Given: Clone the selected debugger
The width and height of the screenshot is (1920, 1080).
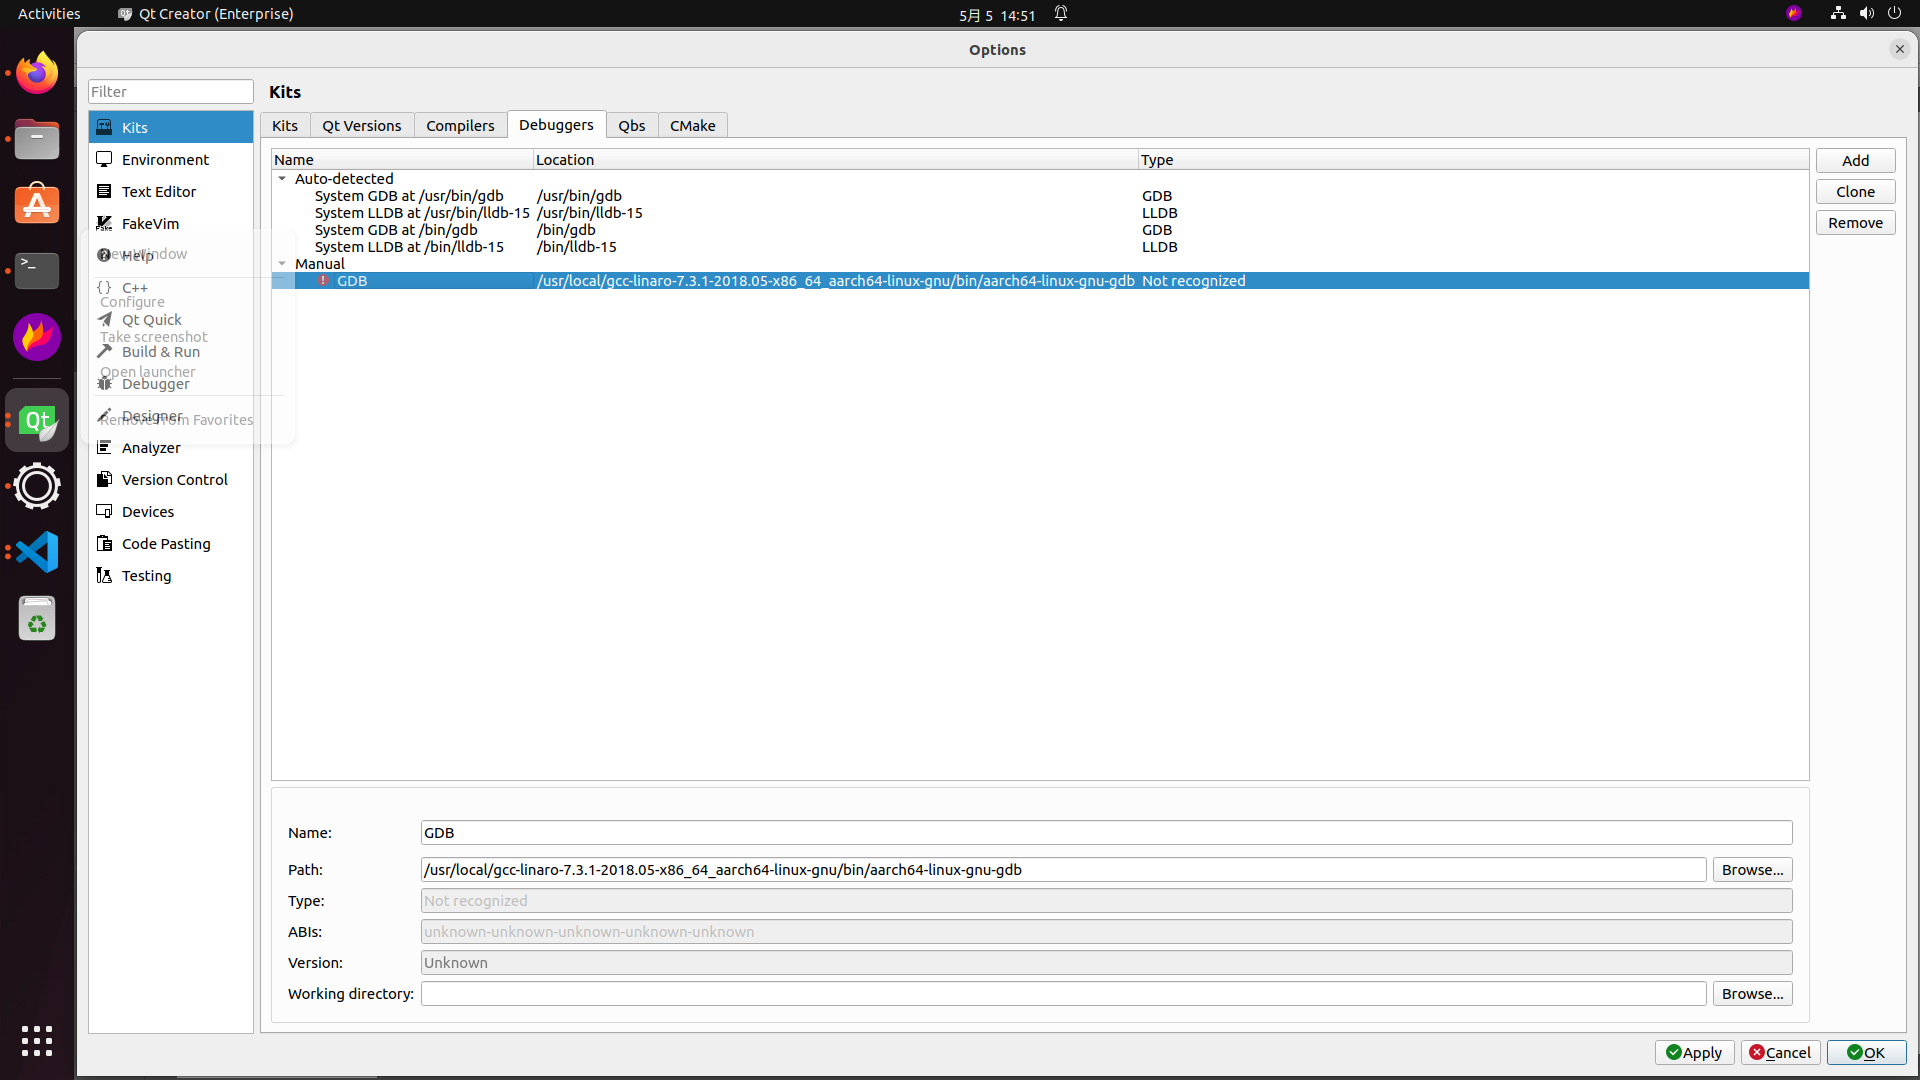Looking at the screenshot, I should (1855, 192).
